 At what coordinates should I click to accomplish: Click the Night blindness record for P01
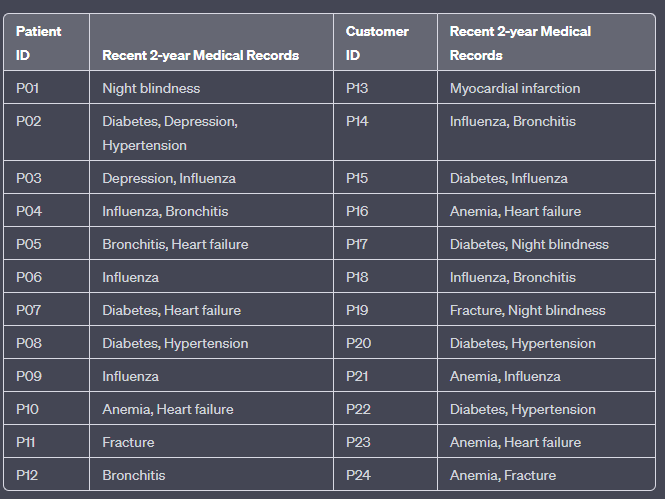click(211, 88)
